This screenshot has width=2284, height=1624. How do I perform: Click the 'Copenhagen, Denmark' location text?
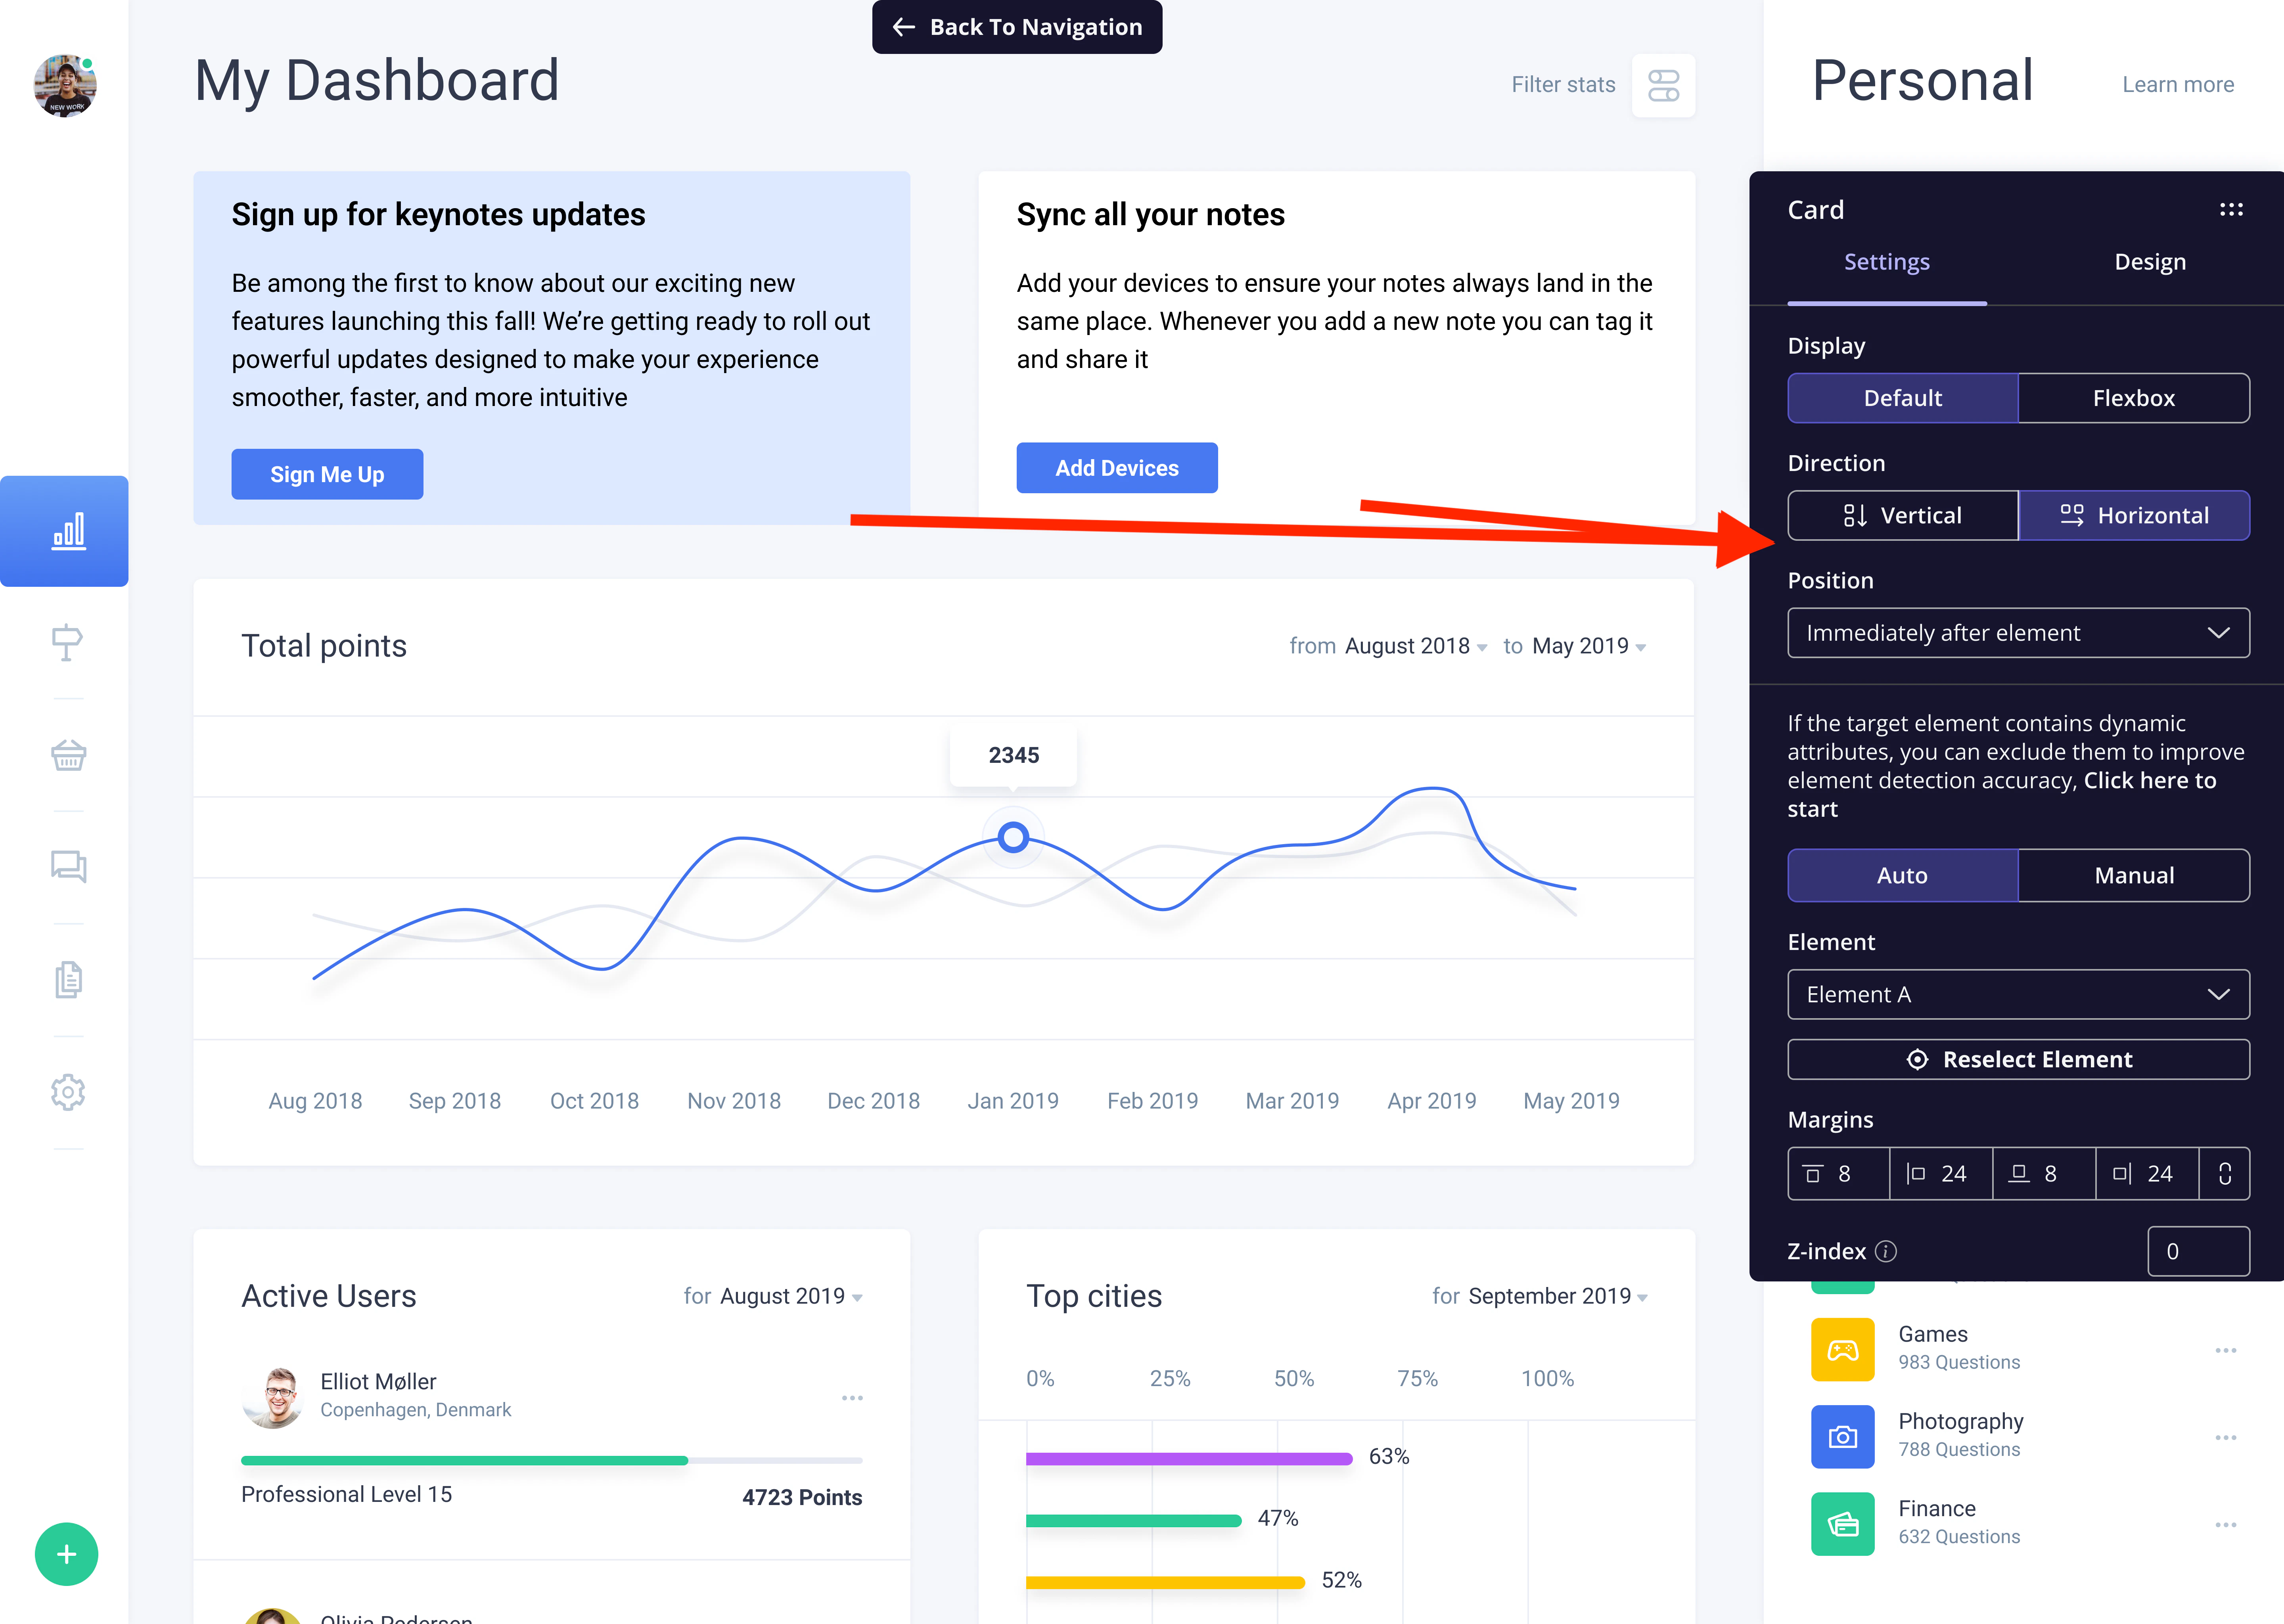pyautogui.click(x=415, y=1409)
